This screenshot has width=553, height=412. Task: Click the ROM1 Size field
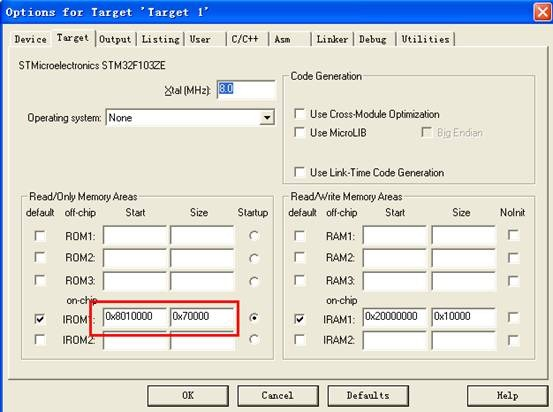[x=202, y=235]
